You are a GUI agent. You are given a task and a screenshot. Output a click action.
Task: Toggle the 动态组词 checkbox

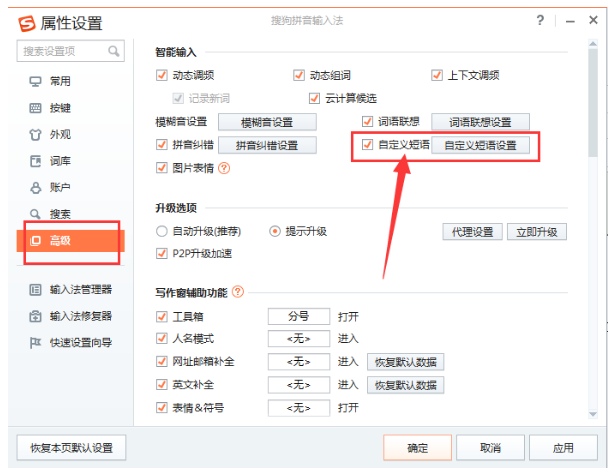(x=299, y=75)
